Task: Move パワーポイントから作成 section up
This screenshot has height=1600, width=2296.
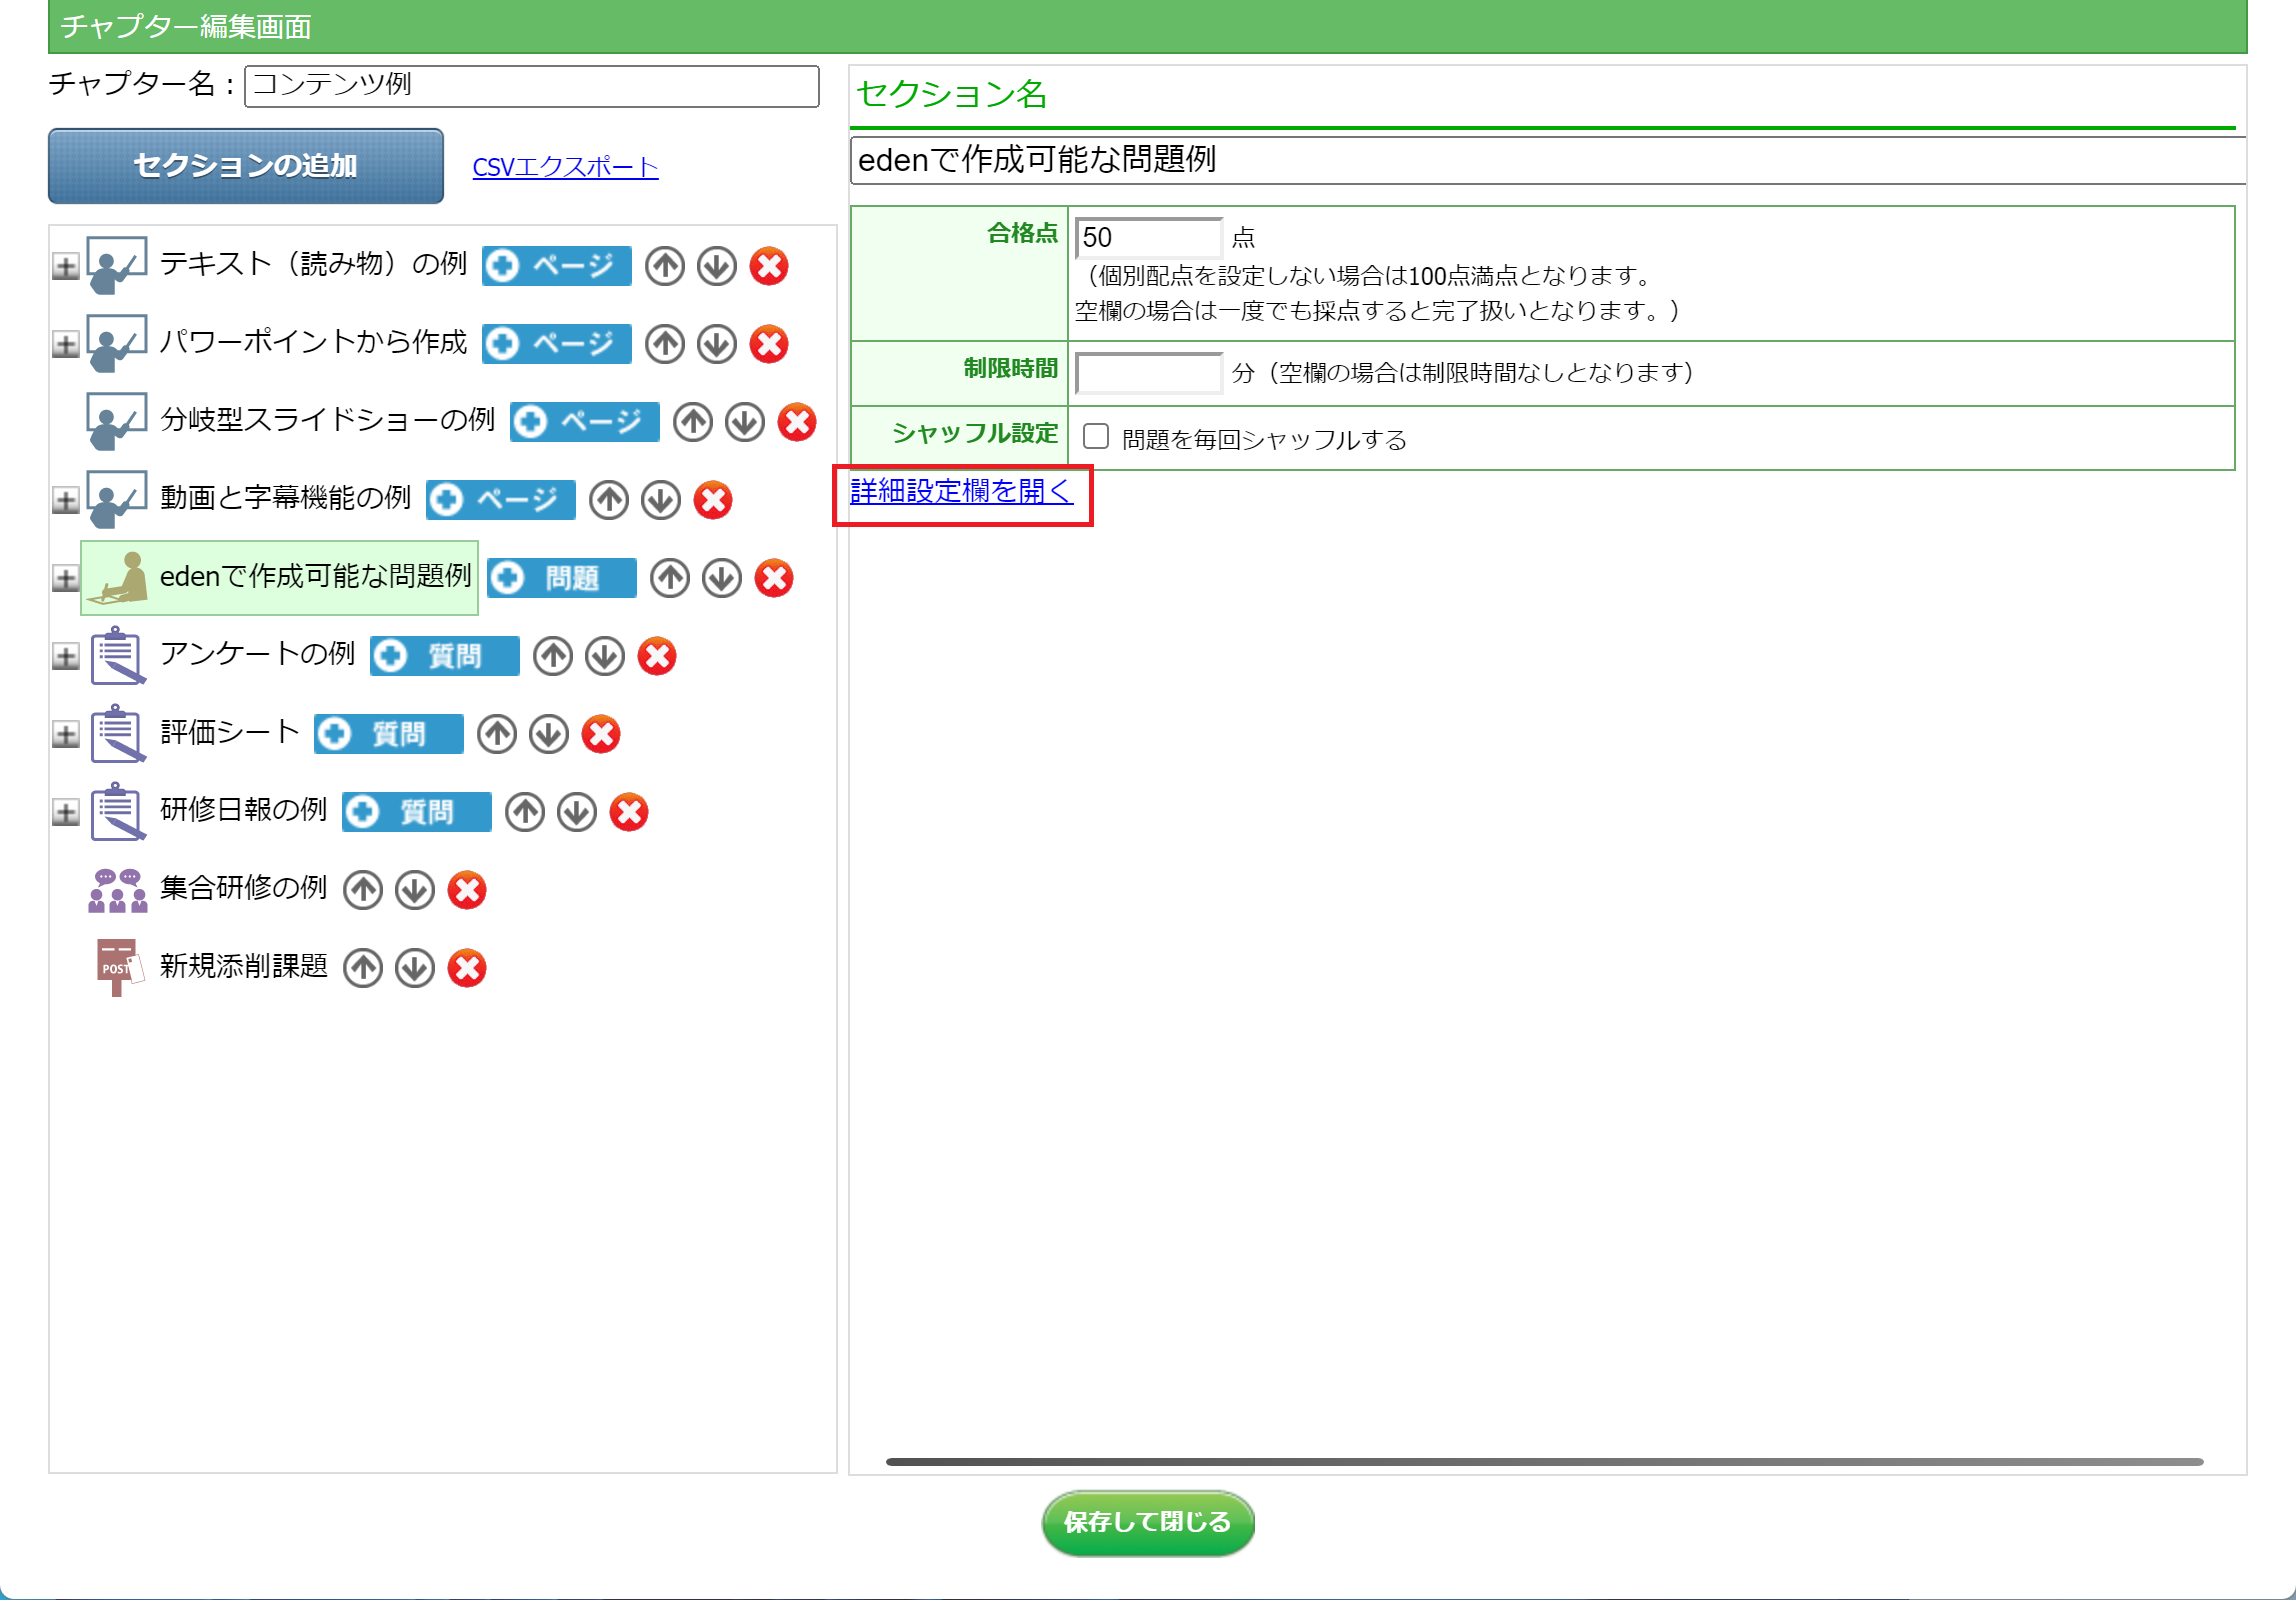Action: click(x=665, y=344)
